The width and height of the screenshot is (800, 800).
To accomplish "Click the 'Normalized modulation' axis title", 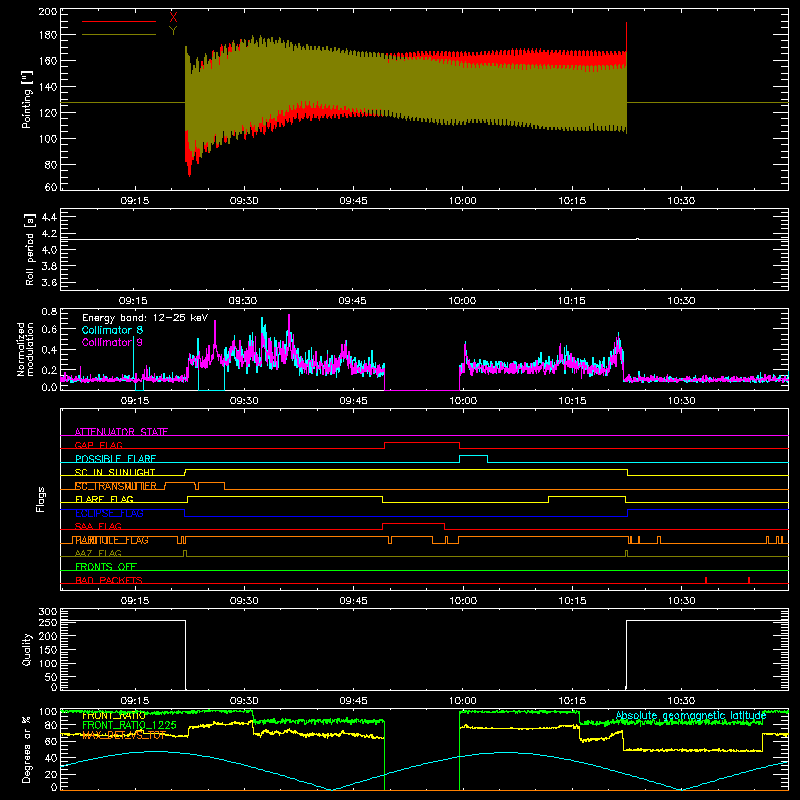I will click(26, 349).
